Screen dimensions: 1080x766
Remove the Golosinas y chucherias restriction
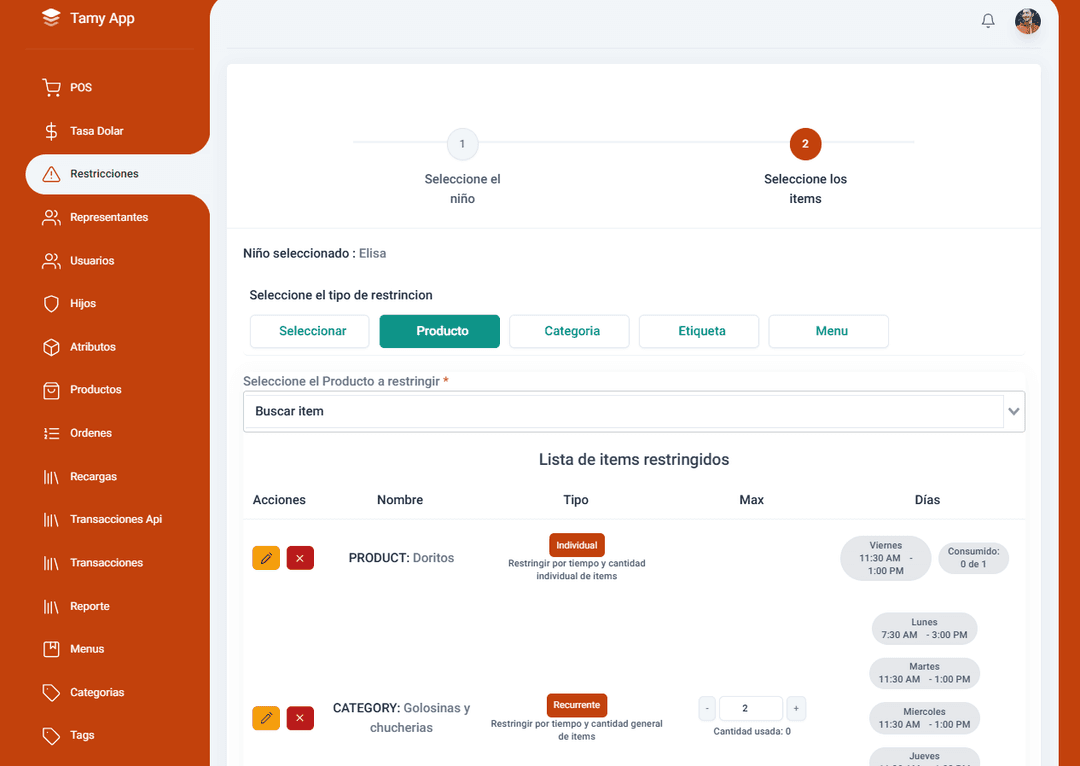(300, 718)
